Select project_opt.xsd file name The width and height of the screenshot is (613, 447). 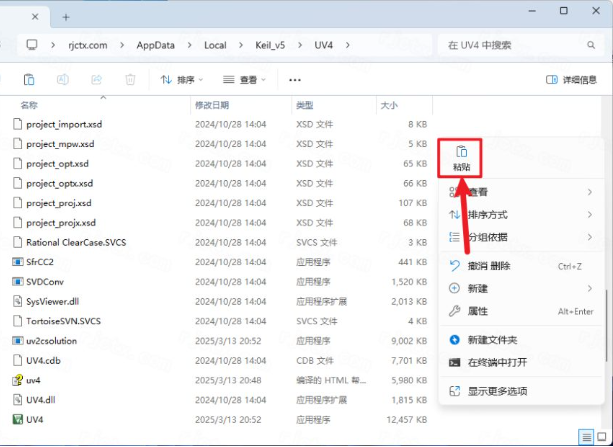[57, 163]
